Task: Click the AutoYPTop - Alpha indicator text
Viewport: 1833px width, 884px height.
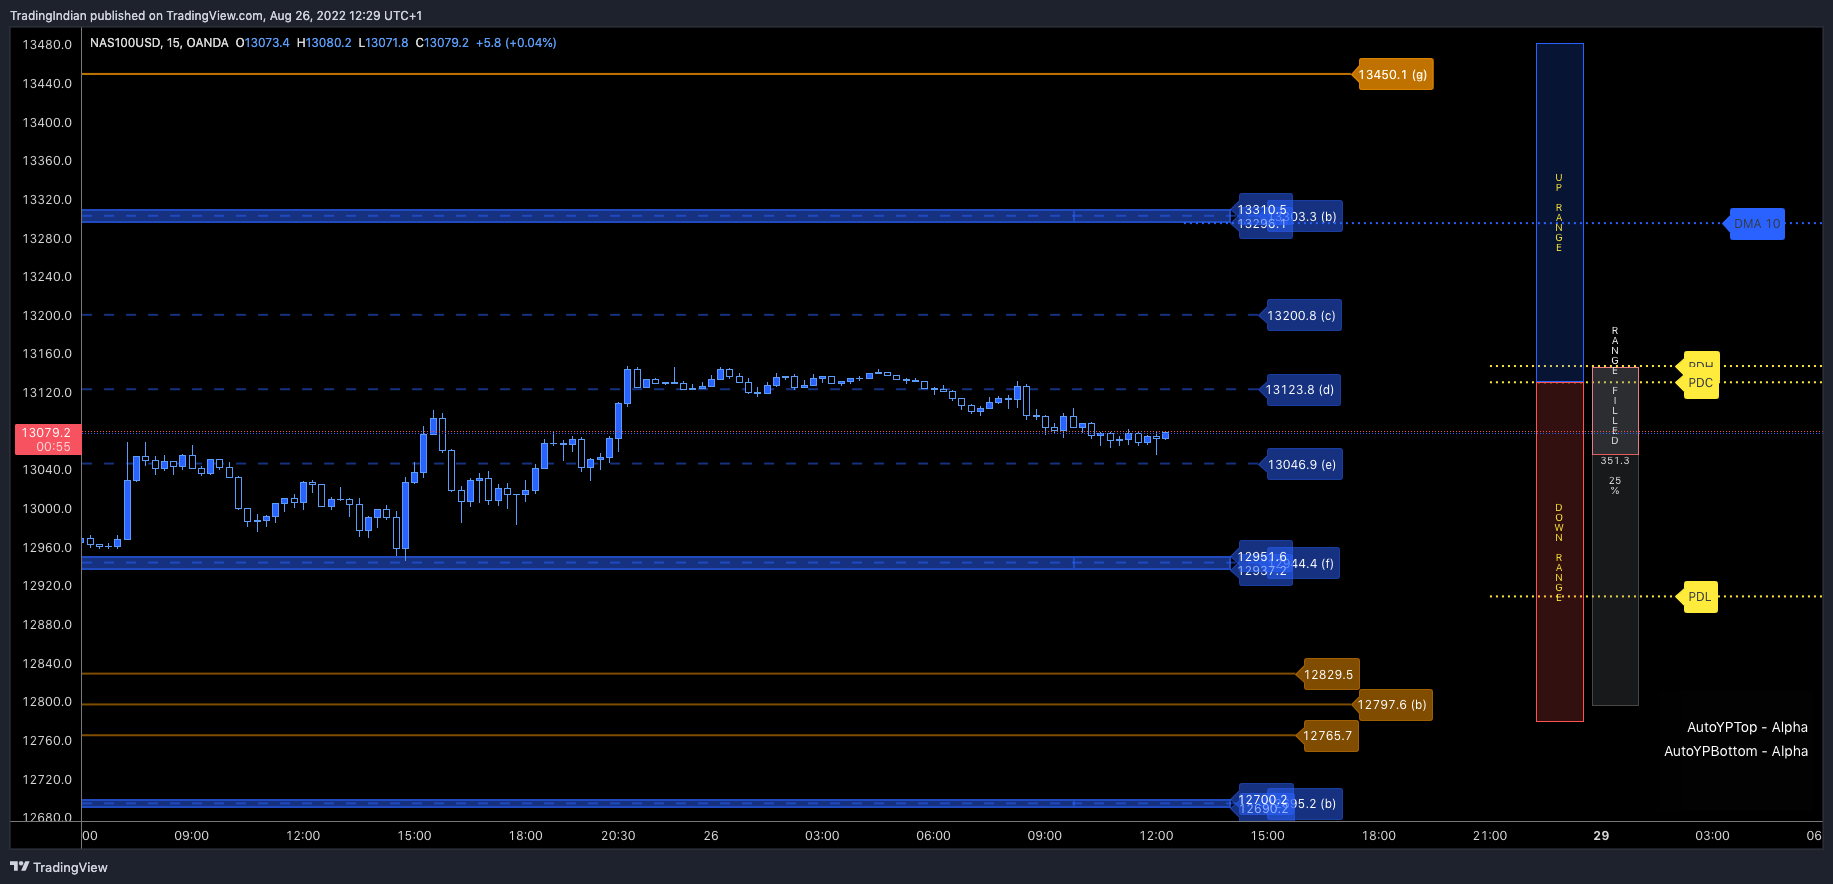Action: (x=1747, y=727)
